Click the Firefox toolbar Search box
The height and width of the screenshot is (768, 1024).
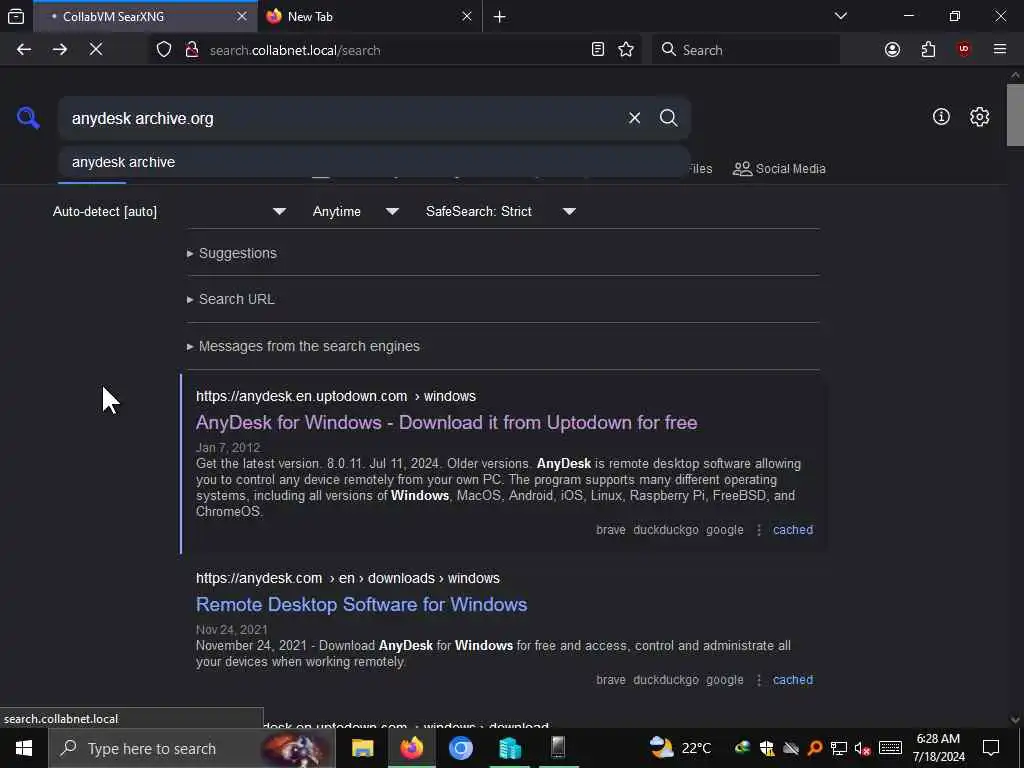point(746,50)
